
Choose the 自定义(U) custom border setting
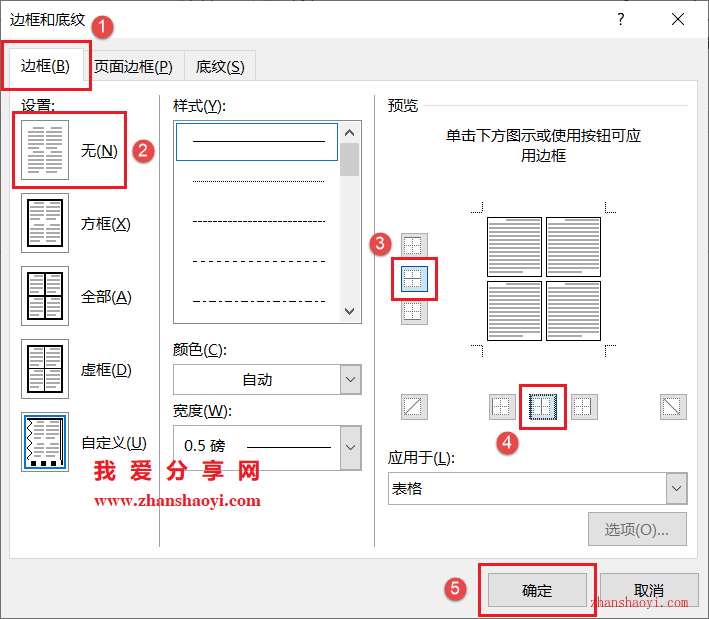(45, 442)
